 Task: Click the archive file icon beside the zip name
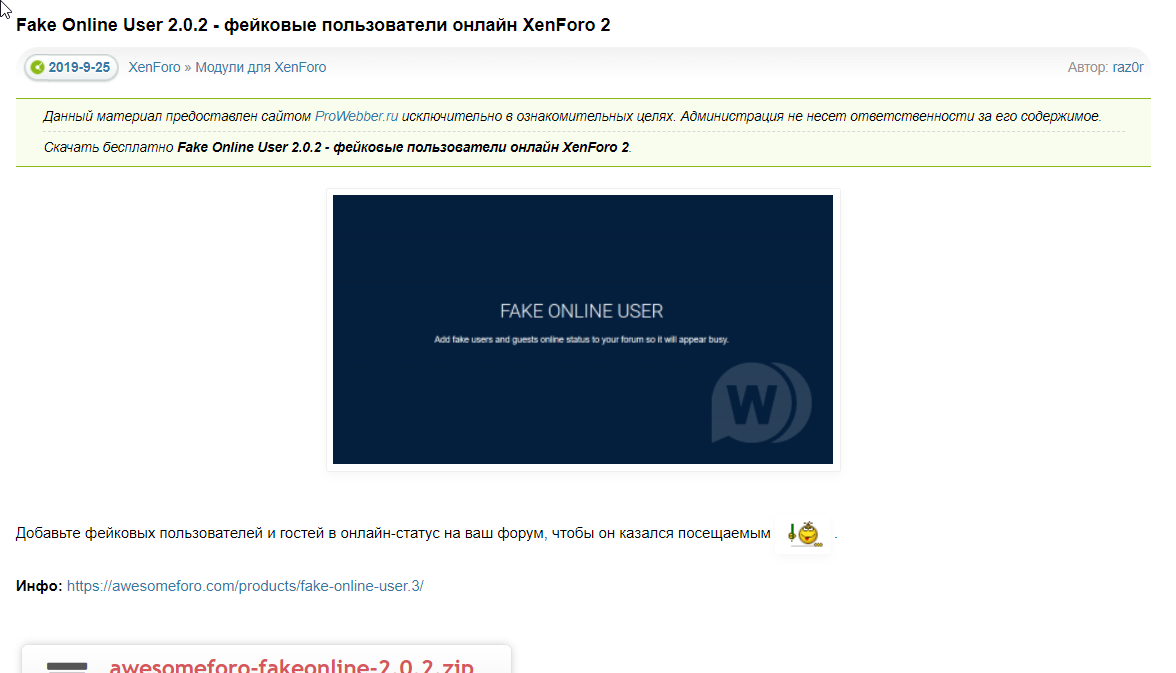pos(67,666)
